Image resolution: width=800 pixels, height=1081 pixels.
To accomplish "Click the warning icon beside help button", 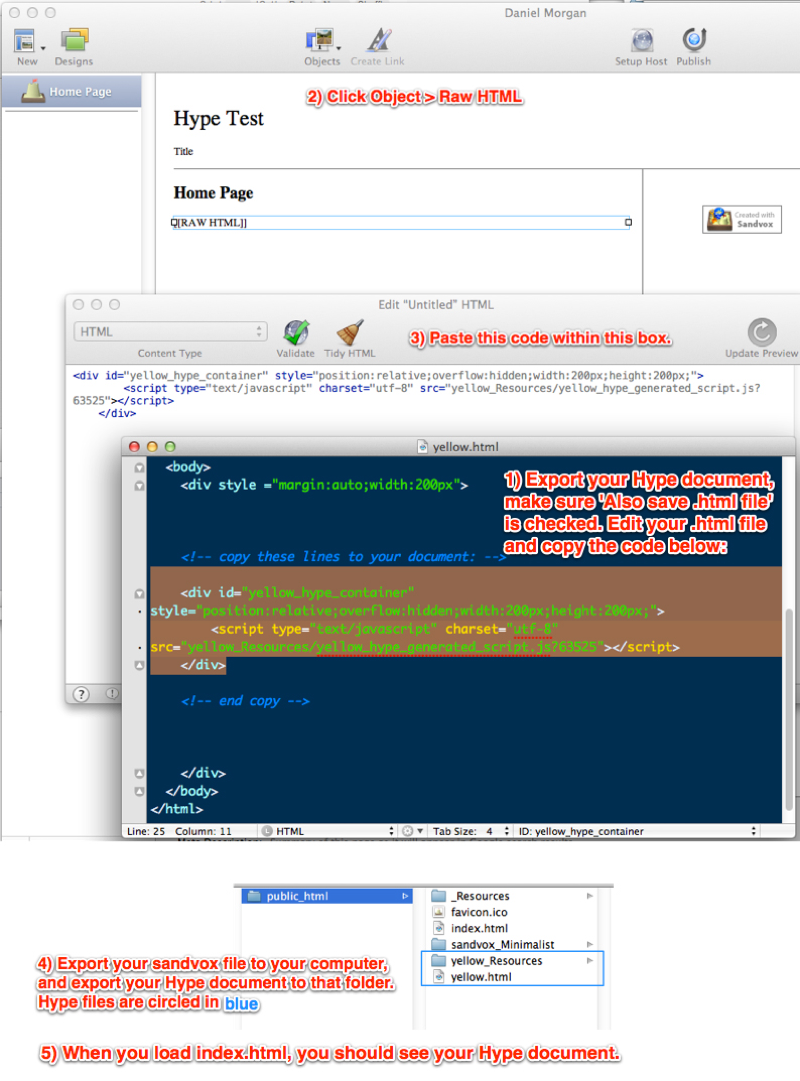I will (x=112, y=693).
